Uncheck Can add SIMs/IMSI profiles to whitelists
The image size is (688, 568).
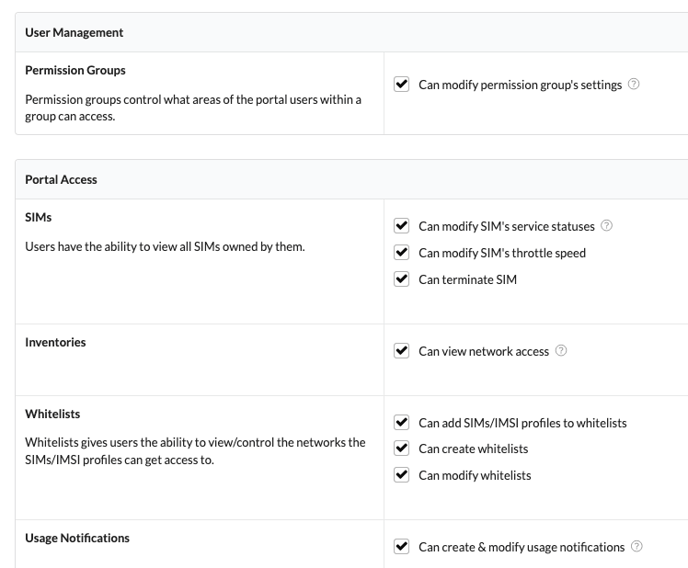(402, 422)
